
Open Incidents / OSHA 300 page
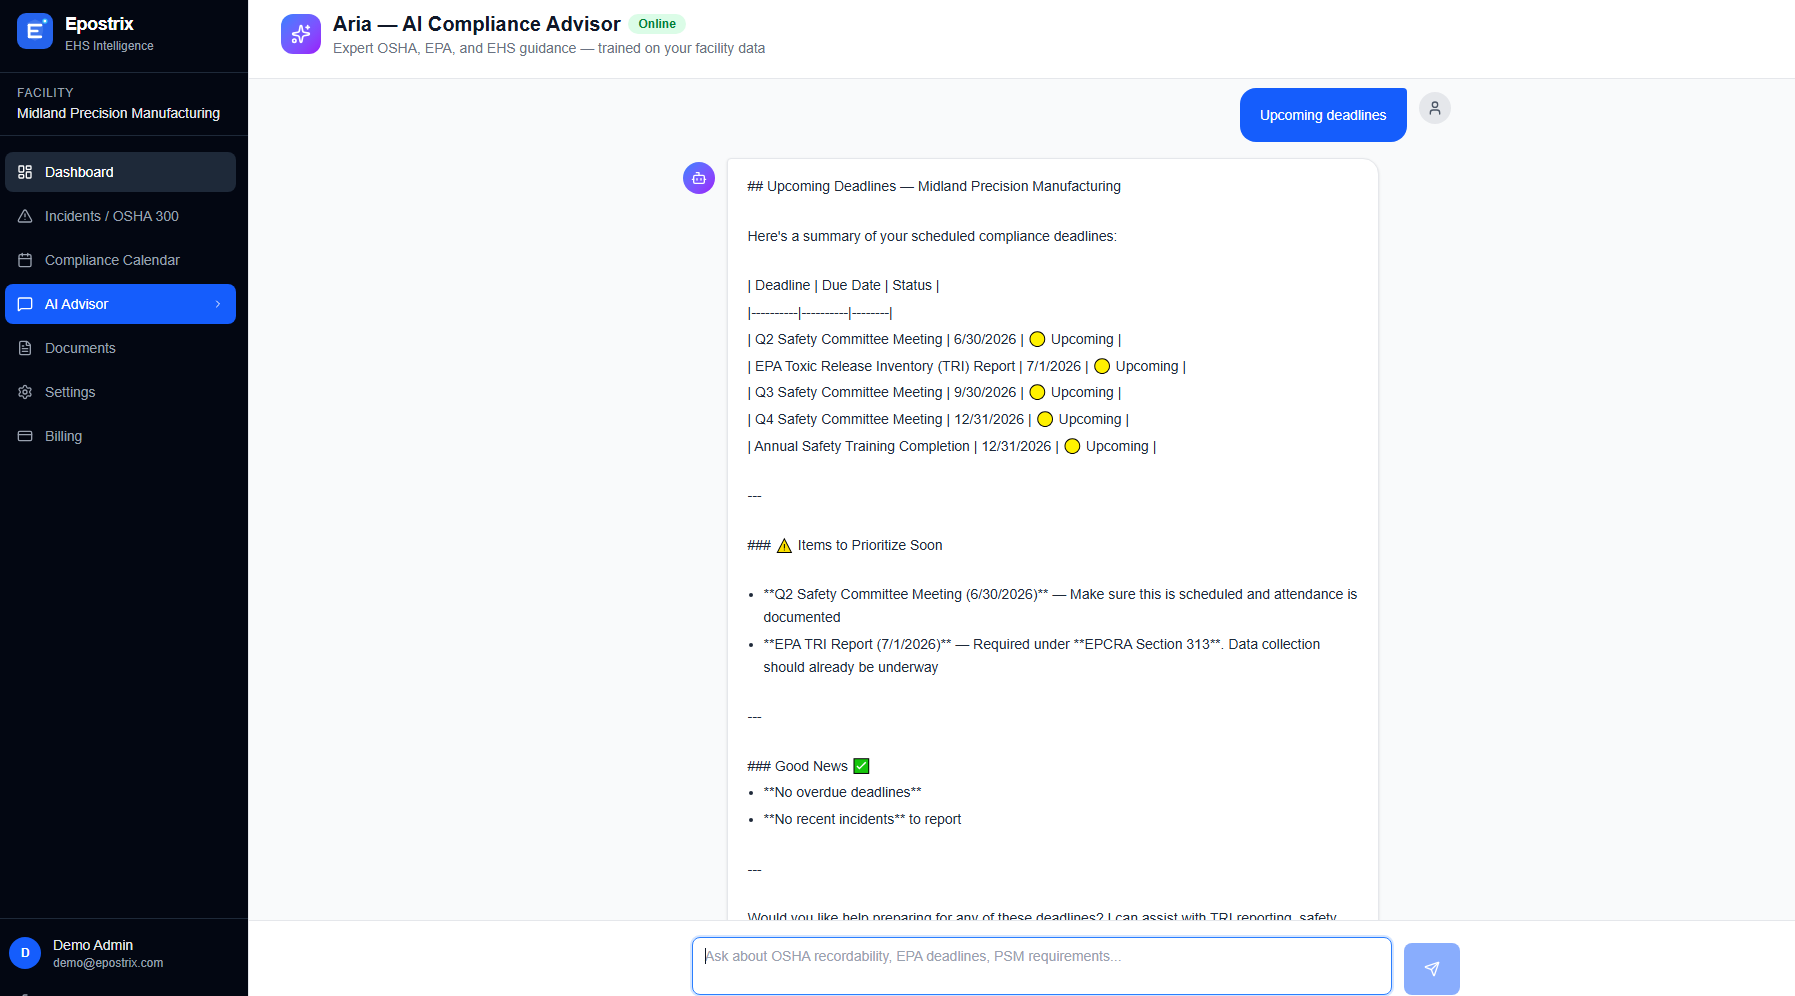point(120,216)
